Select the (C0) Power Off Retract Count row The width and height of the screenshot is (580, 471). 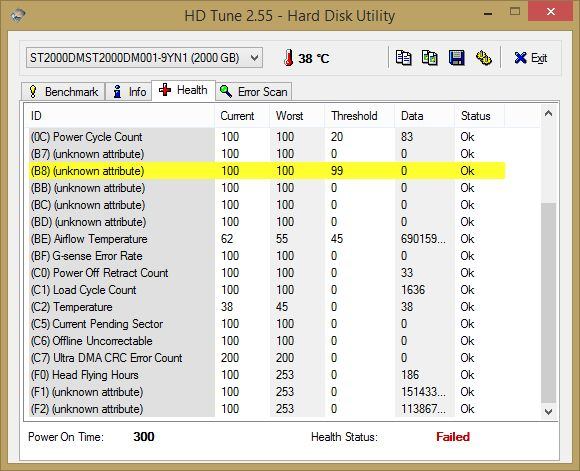pyautogui.click(x=267, y=273)
